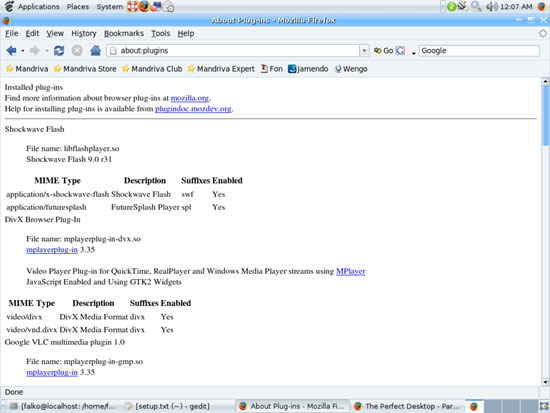
Task: Click the network connection tray icon
Action: [463, 6]
